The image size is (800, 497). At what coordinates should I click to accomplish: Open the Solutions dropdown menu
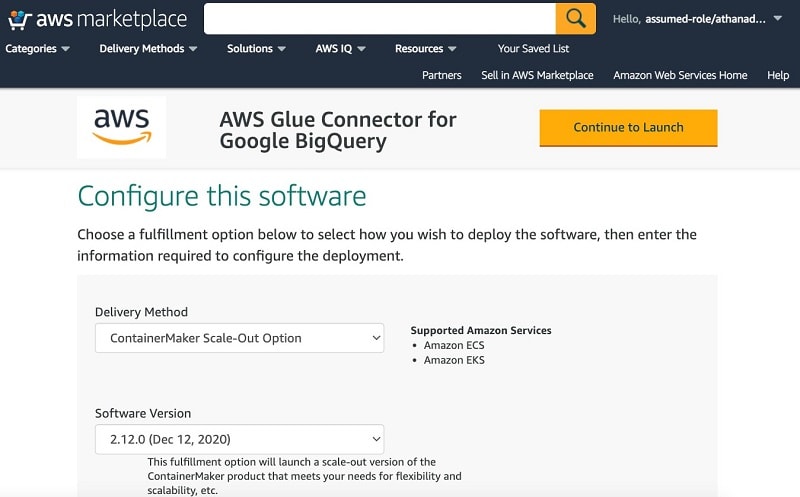256,48
